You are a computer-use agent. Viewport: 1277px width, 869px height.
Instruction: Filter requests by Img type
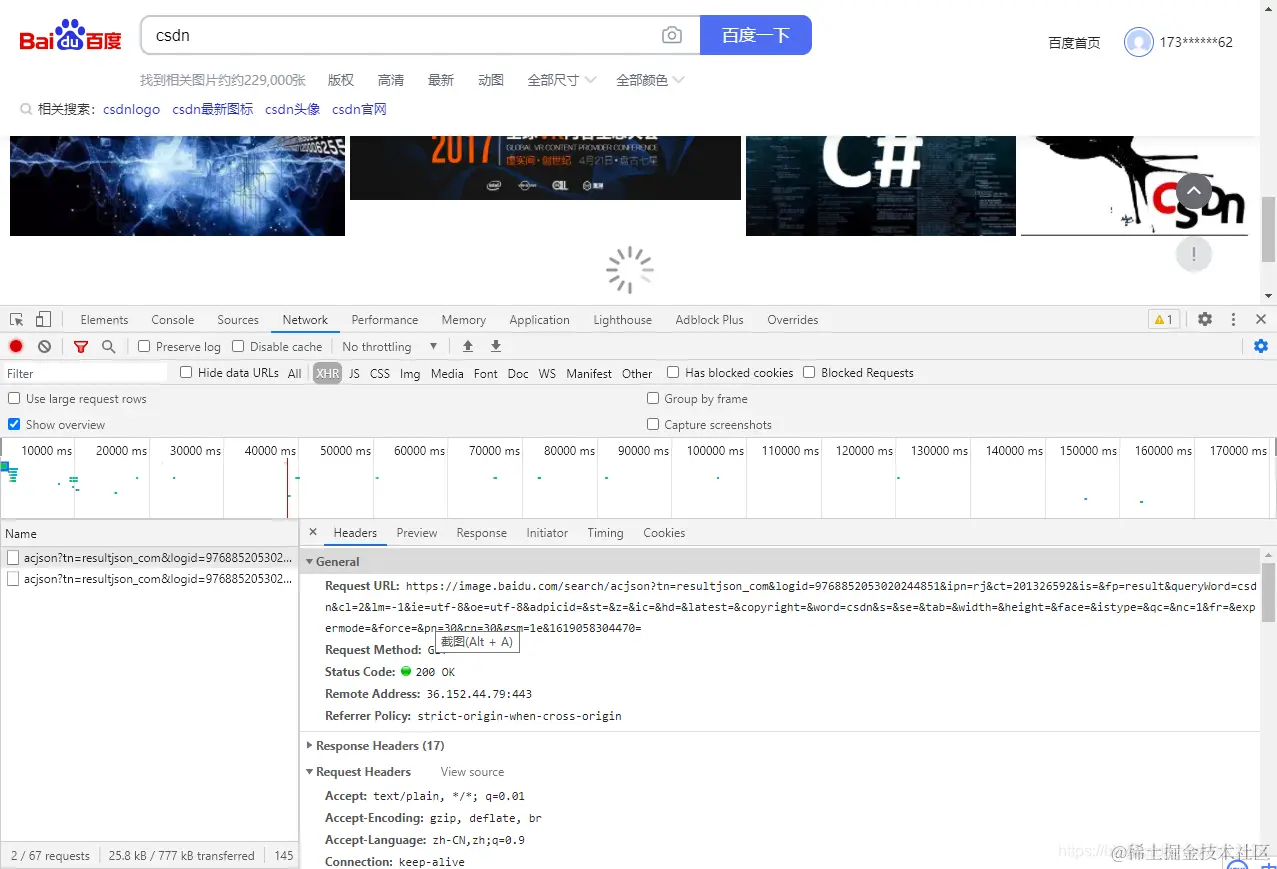click(x=410, y=373)
